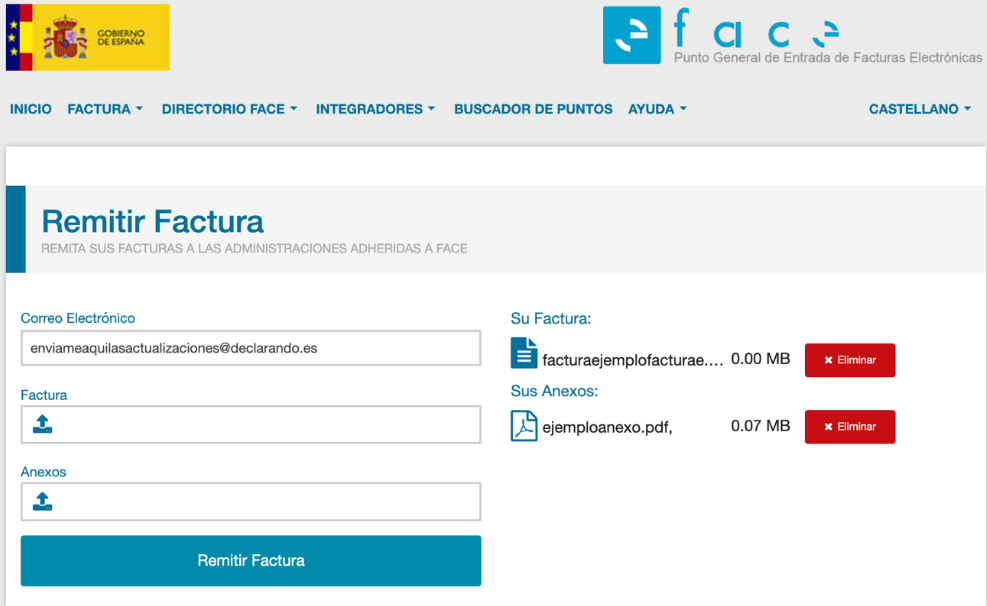
Task: Focus the Correo Electrónico input field
Action: (251, 348)
